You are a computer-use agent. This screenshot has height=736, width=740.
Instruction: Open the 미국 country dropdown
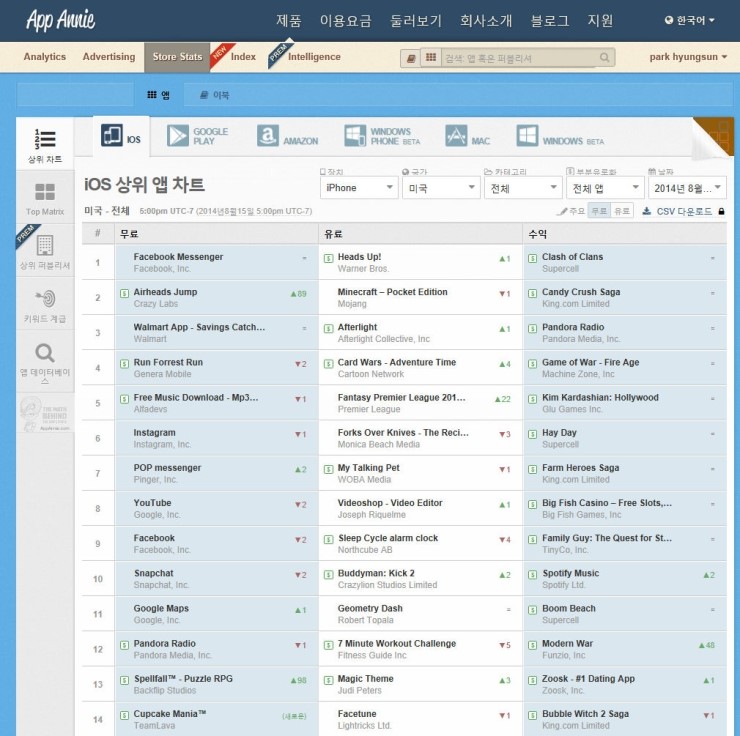[x=441, y=188]
